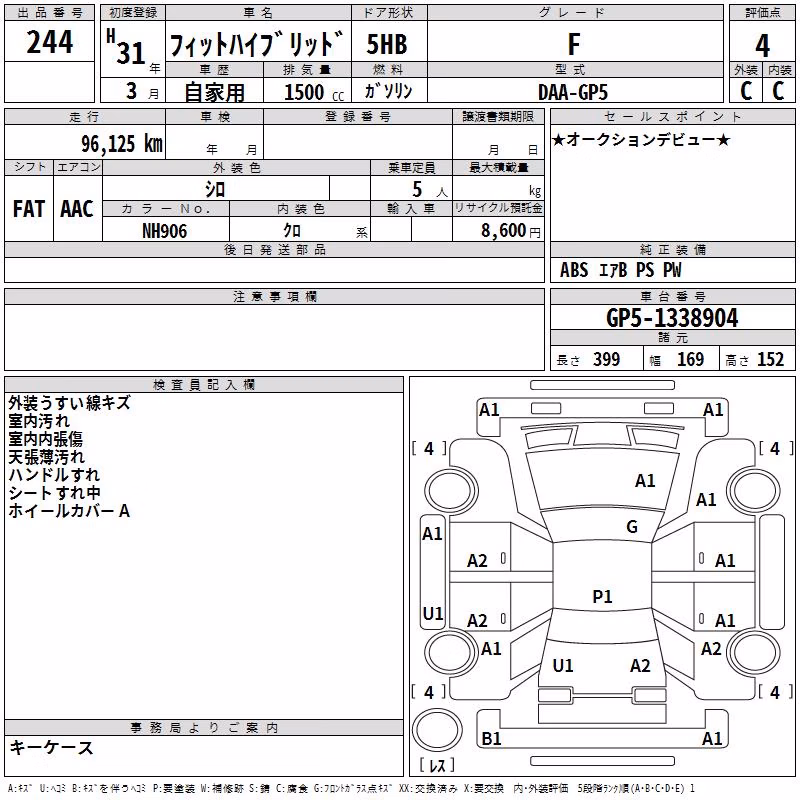Image resolution: width=800 pixels, height=800 pixels.
Task: Click inspector note 外装うすい線キズ
Action: [x=69, y=403]
